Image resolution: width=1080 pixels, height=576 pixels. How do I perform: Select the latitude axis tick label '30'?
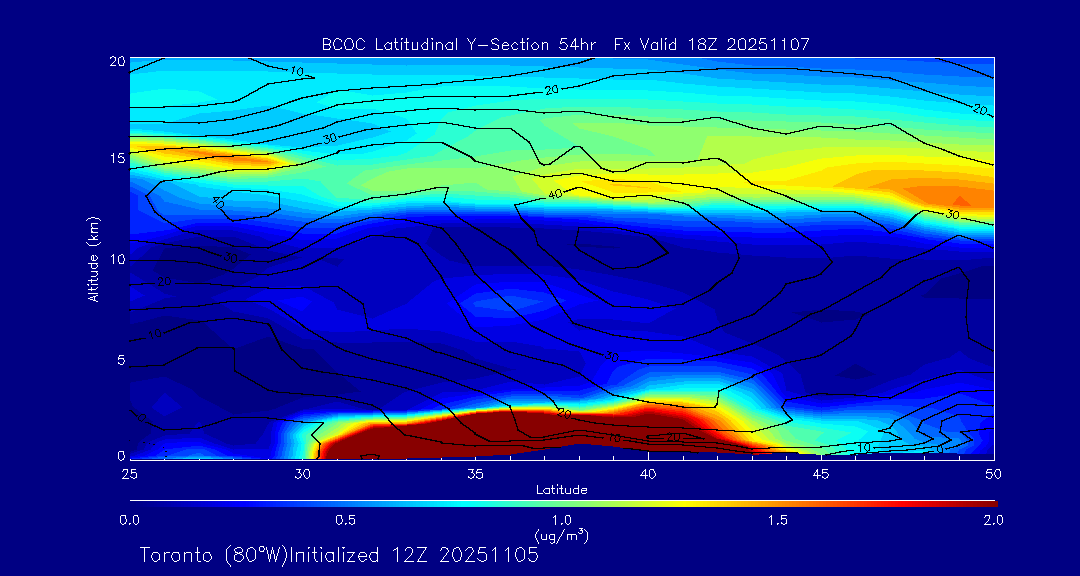pyautogui.click(x=302, y=473)
